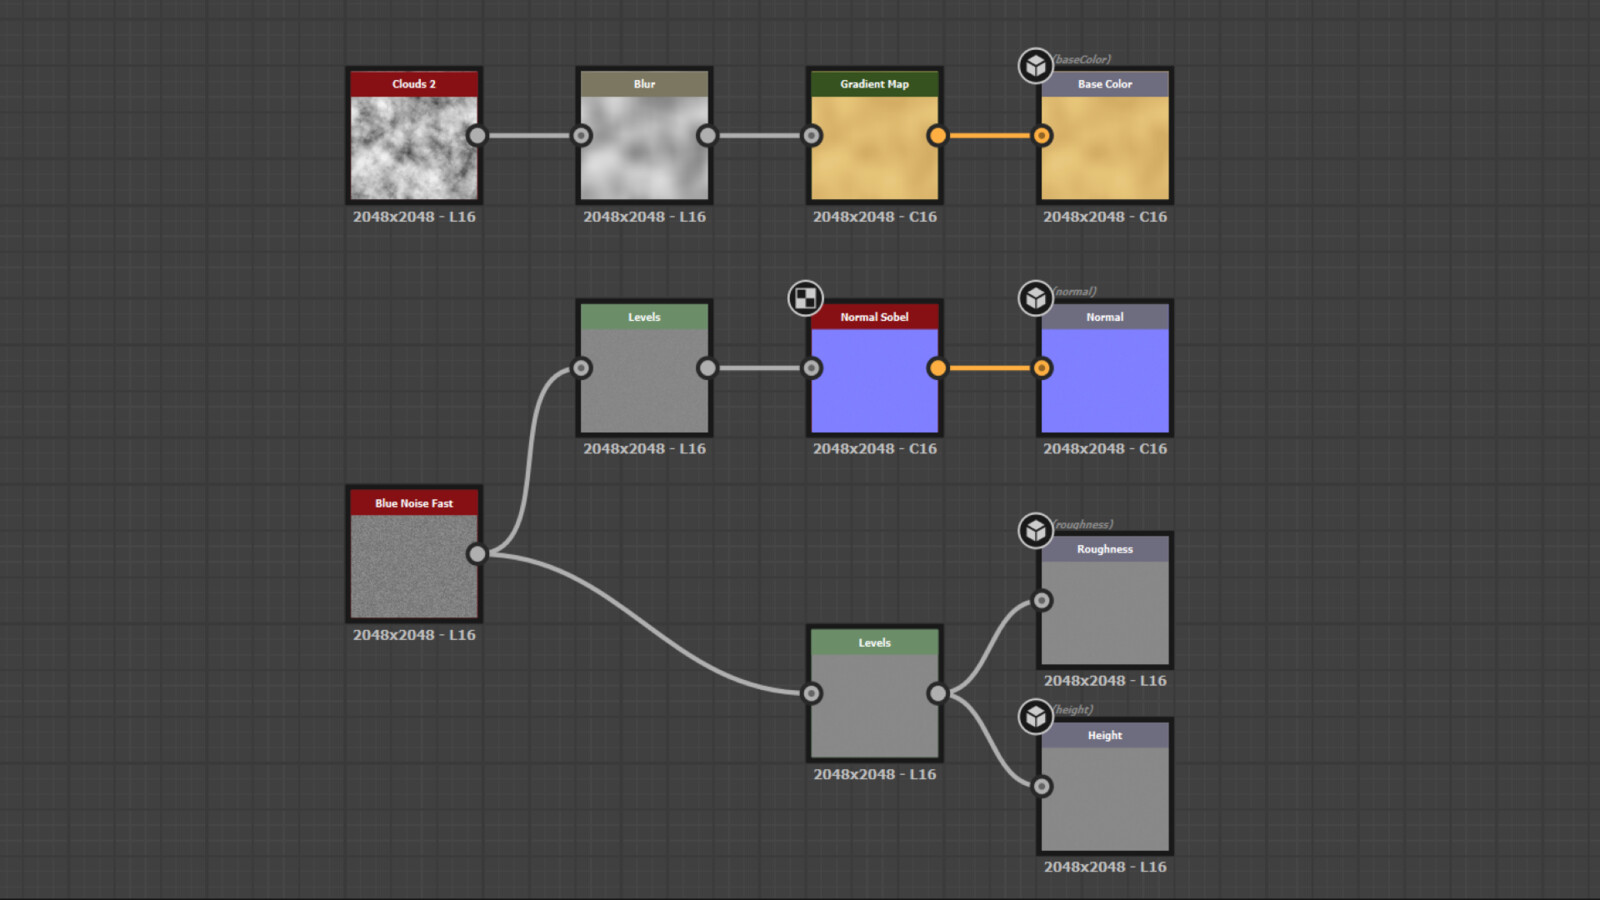The height and width of the screenshot is (900, 1600).
Task: Click the Blur node input connector
Action: [581, 135]
